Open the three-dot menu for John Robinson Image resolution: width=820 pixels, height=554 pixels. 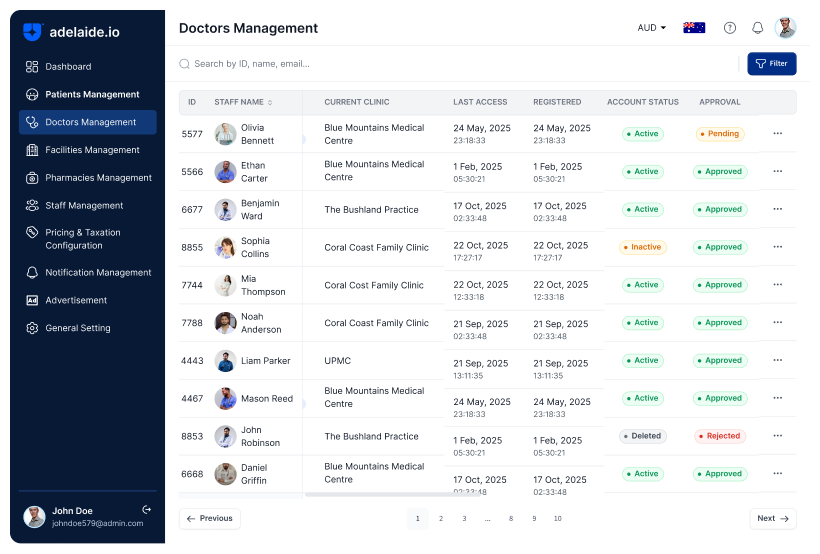[777, 436]
